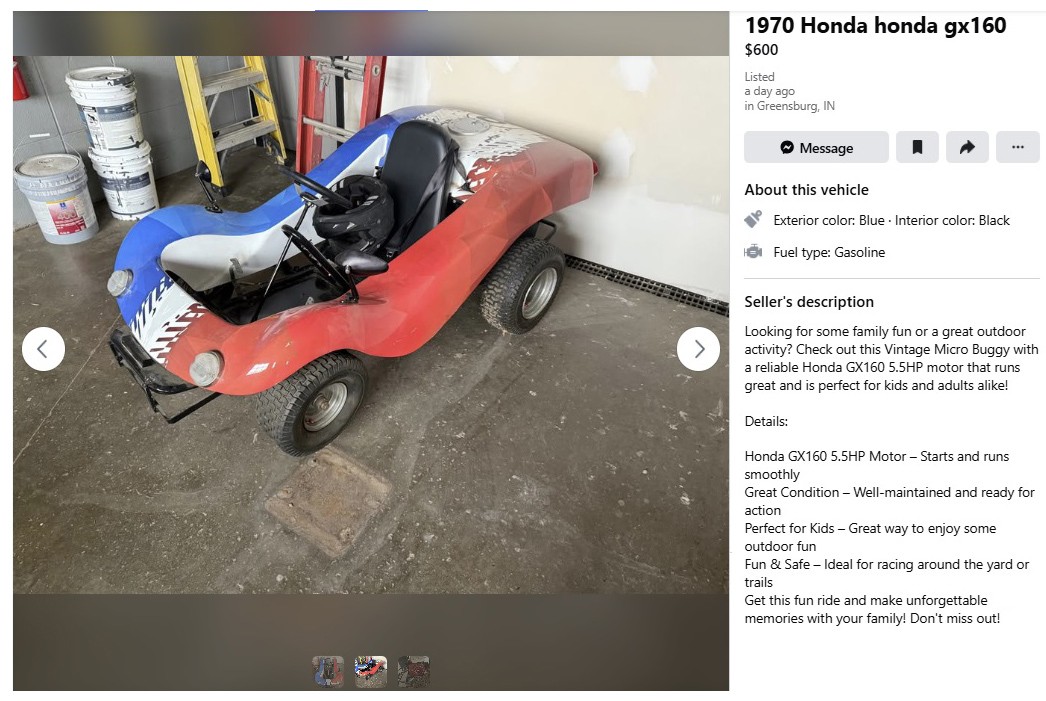Select the second photo thumbnail
The height and width of the screenshot is (701, 1046).
(x=371, y=671)
